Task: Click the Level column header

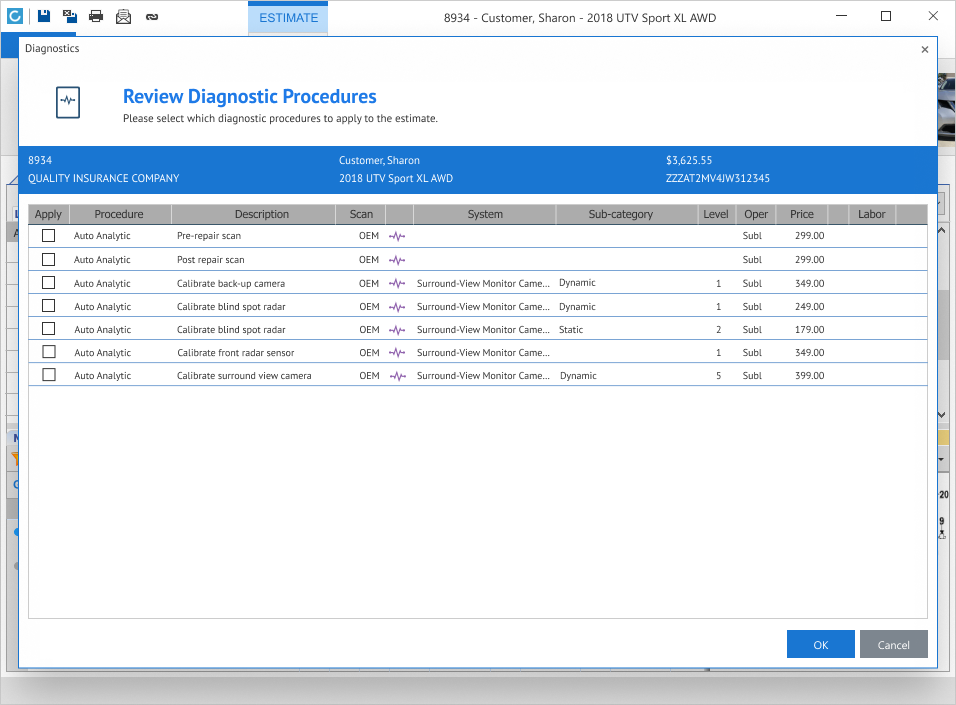Action: [716, 214]
